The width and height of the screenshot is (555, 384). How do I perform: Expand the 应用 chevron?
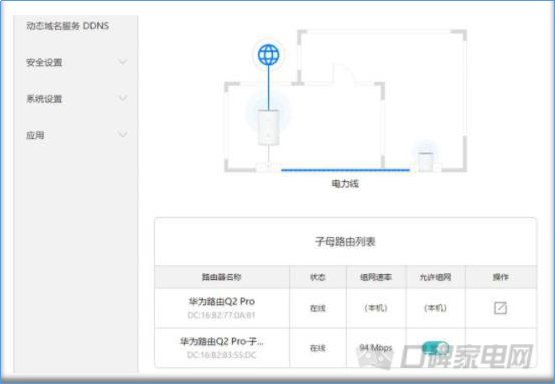(122, 134)
